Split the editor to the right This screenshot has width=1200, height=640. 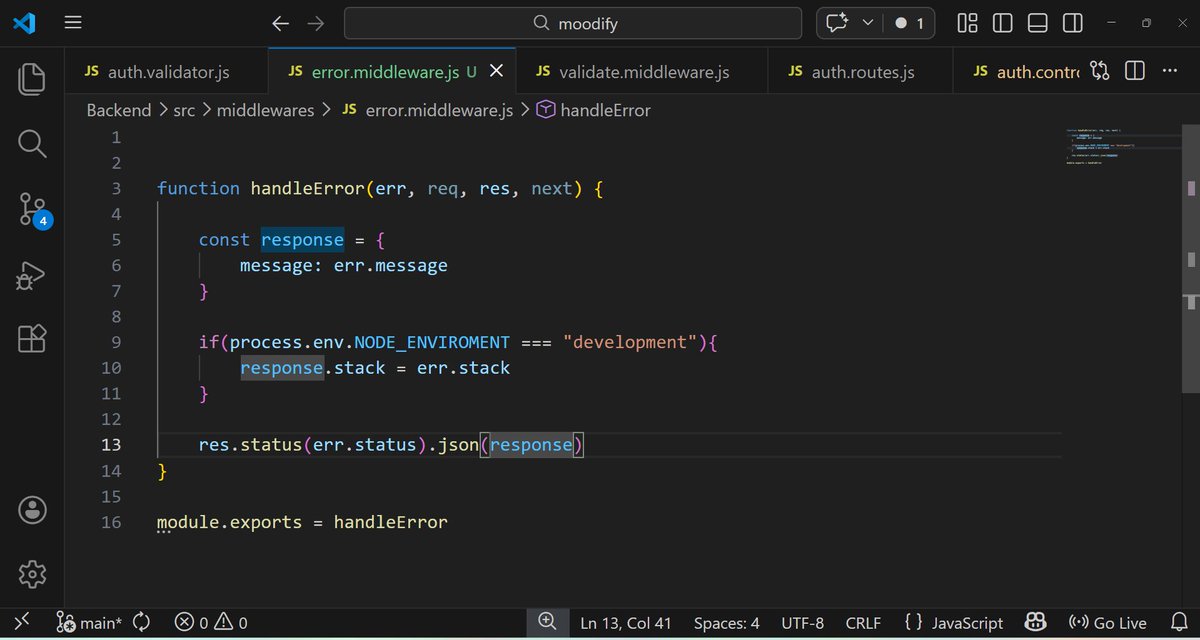[1134, 71]
